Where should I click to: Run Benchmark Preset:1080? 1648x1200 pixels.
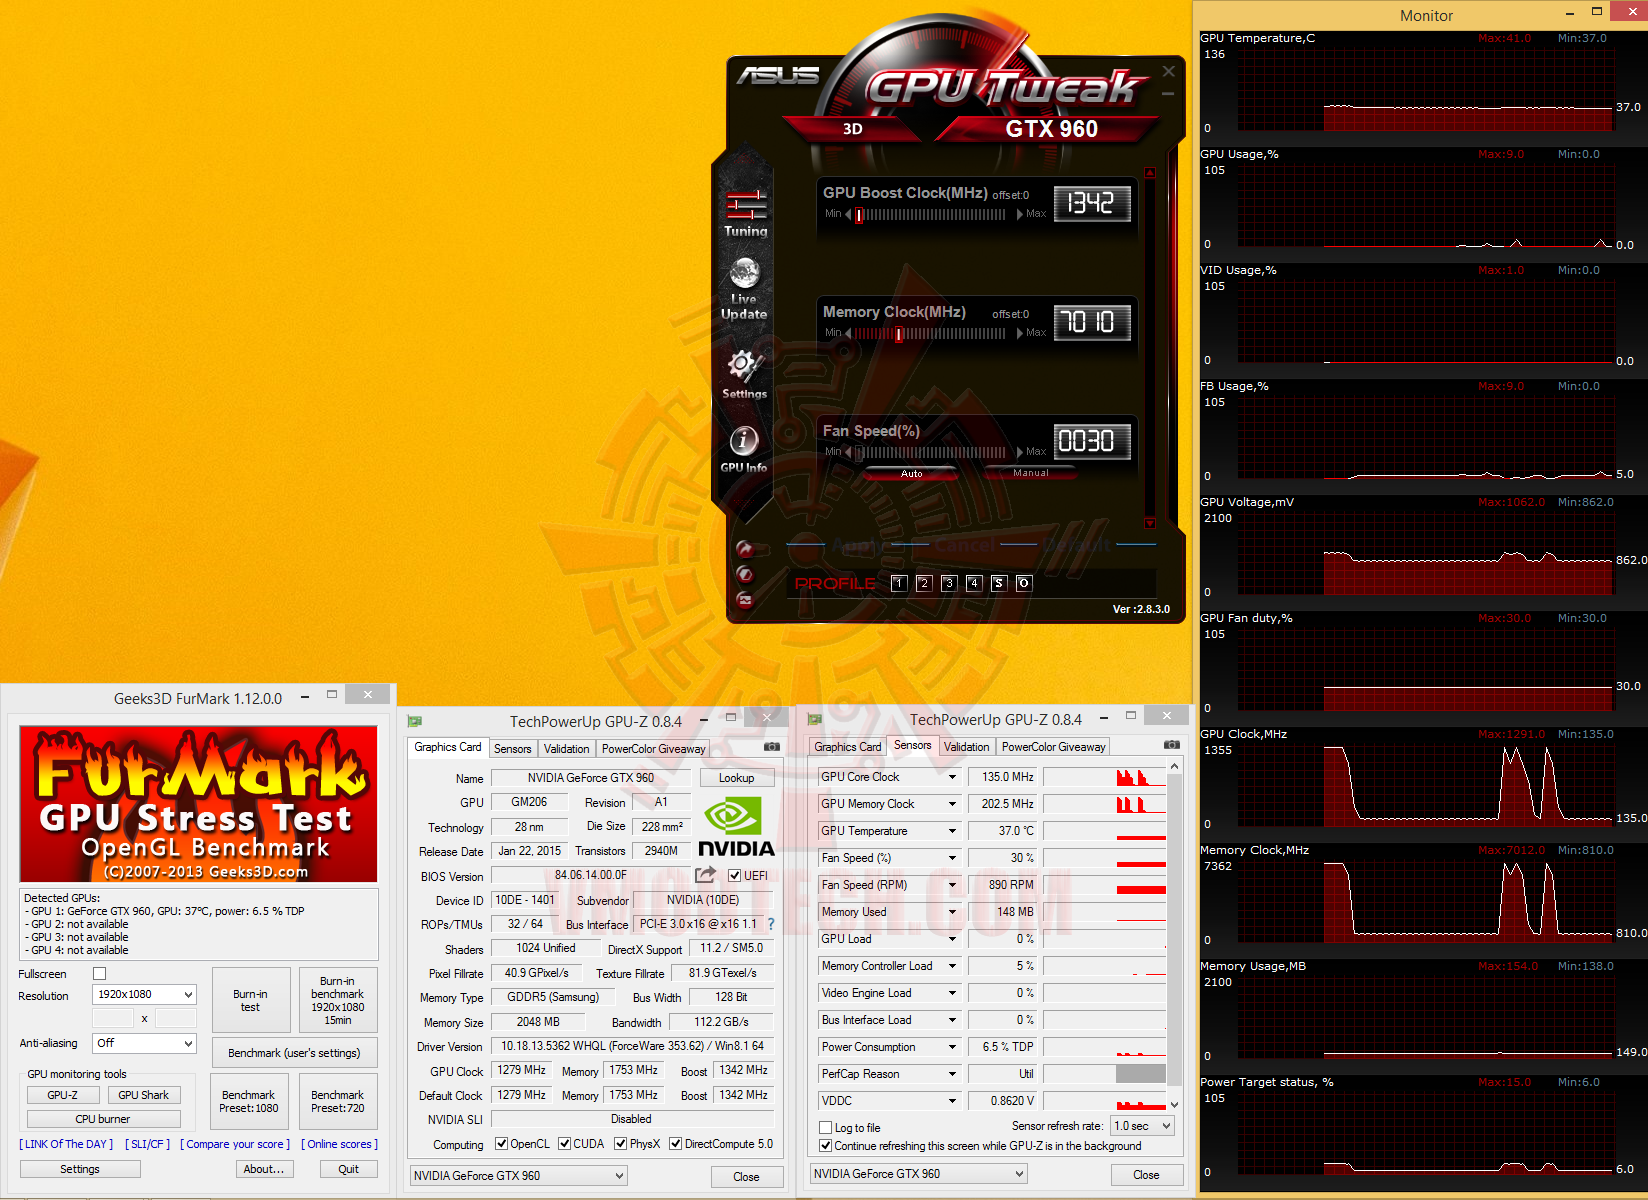[x=249, y=1102]
